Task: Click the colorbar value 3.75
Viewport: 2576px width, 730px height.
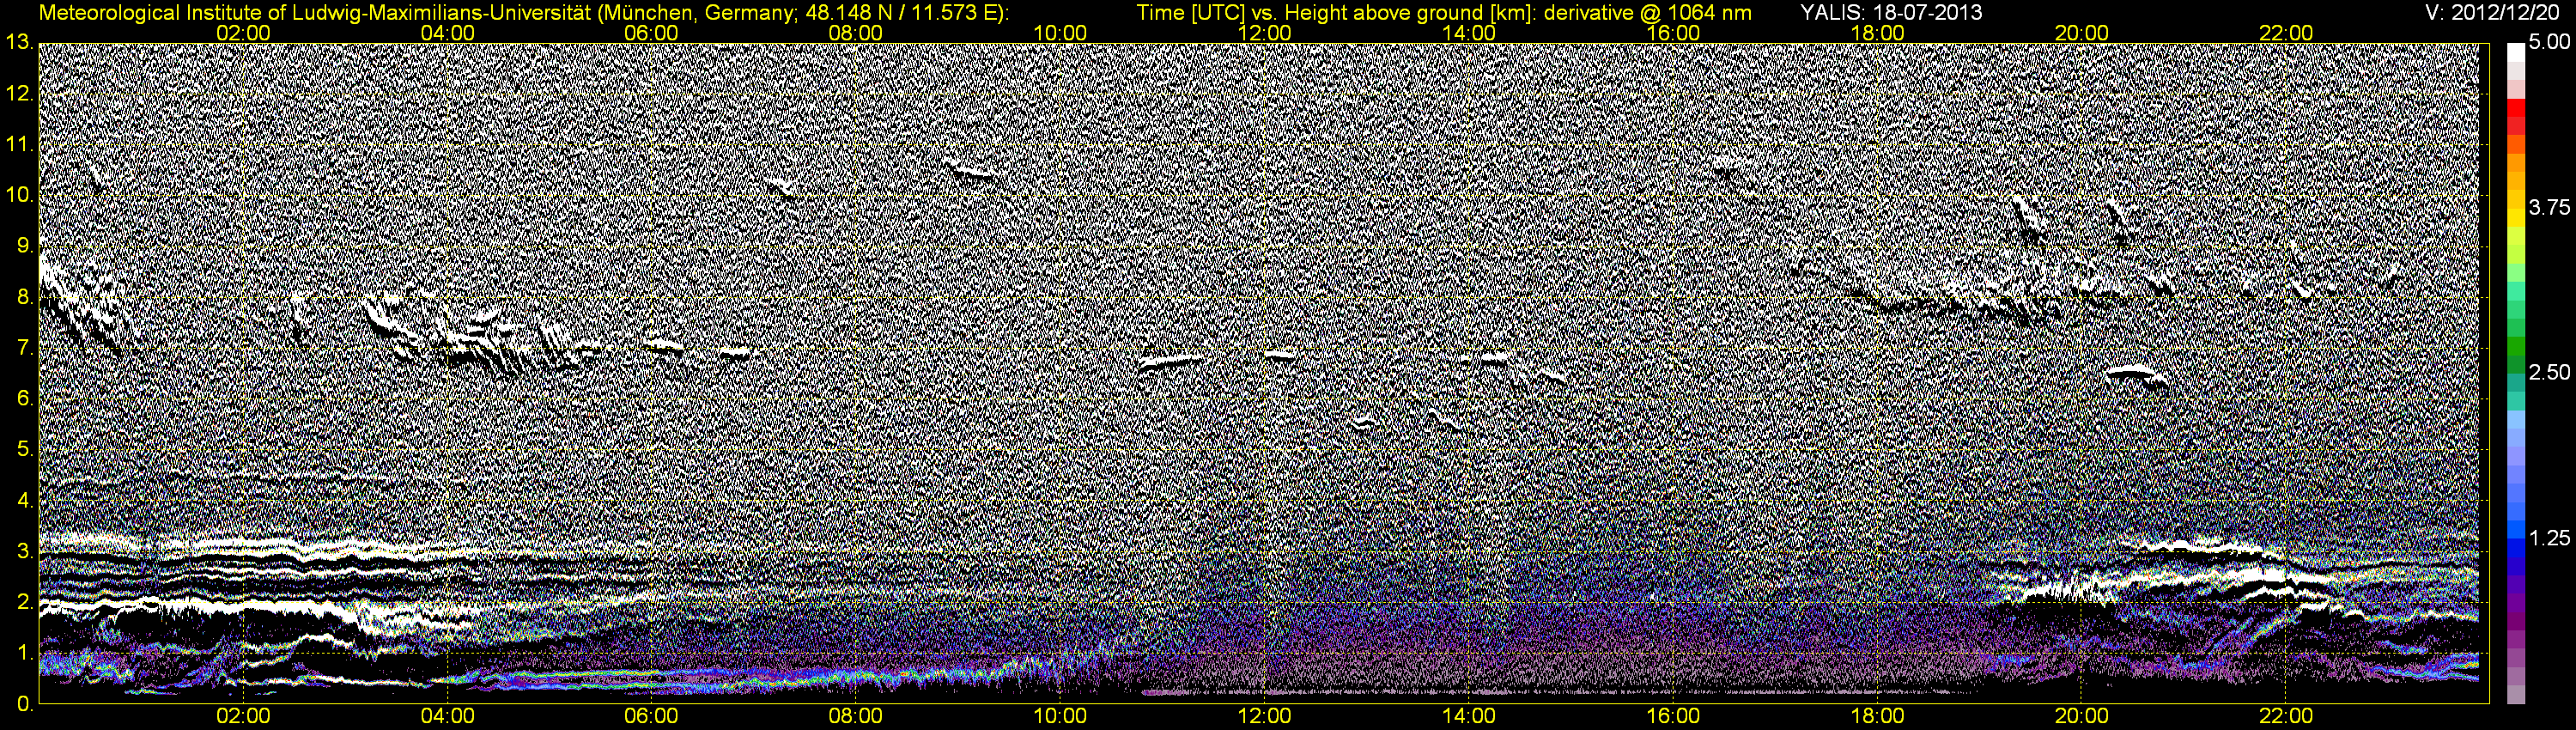Action: 2550,208
